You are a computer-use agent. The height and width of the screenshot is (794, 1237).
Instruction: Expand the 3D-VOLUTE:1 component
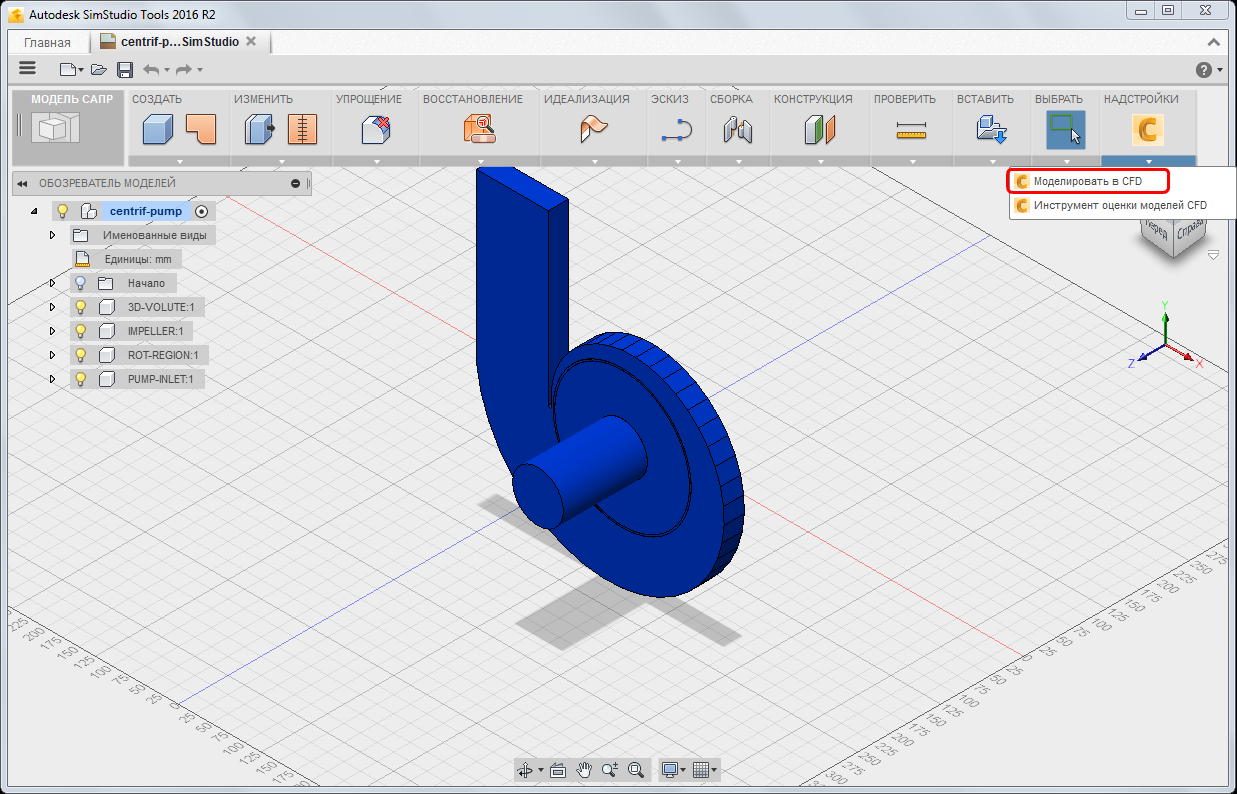click(52, 307)
